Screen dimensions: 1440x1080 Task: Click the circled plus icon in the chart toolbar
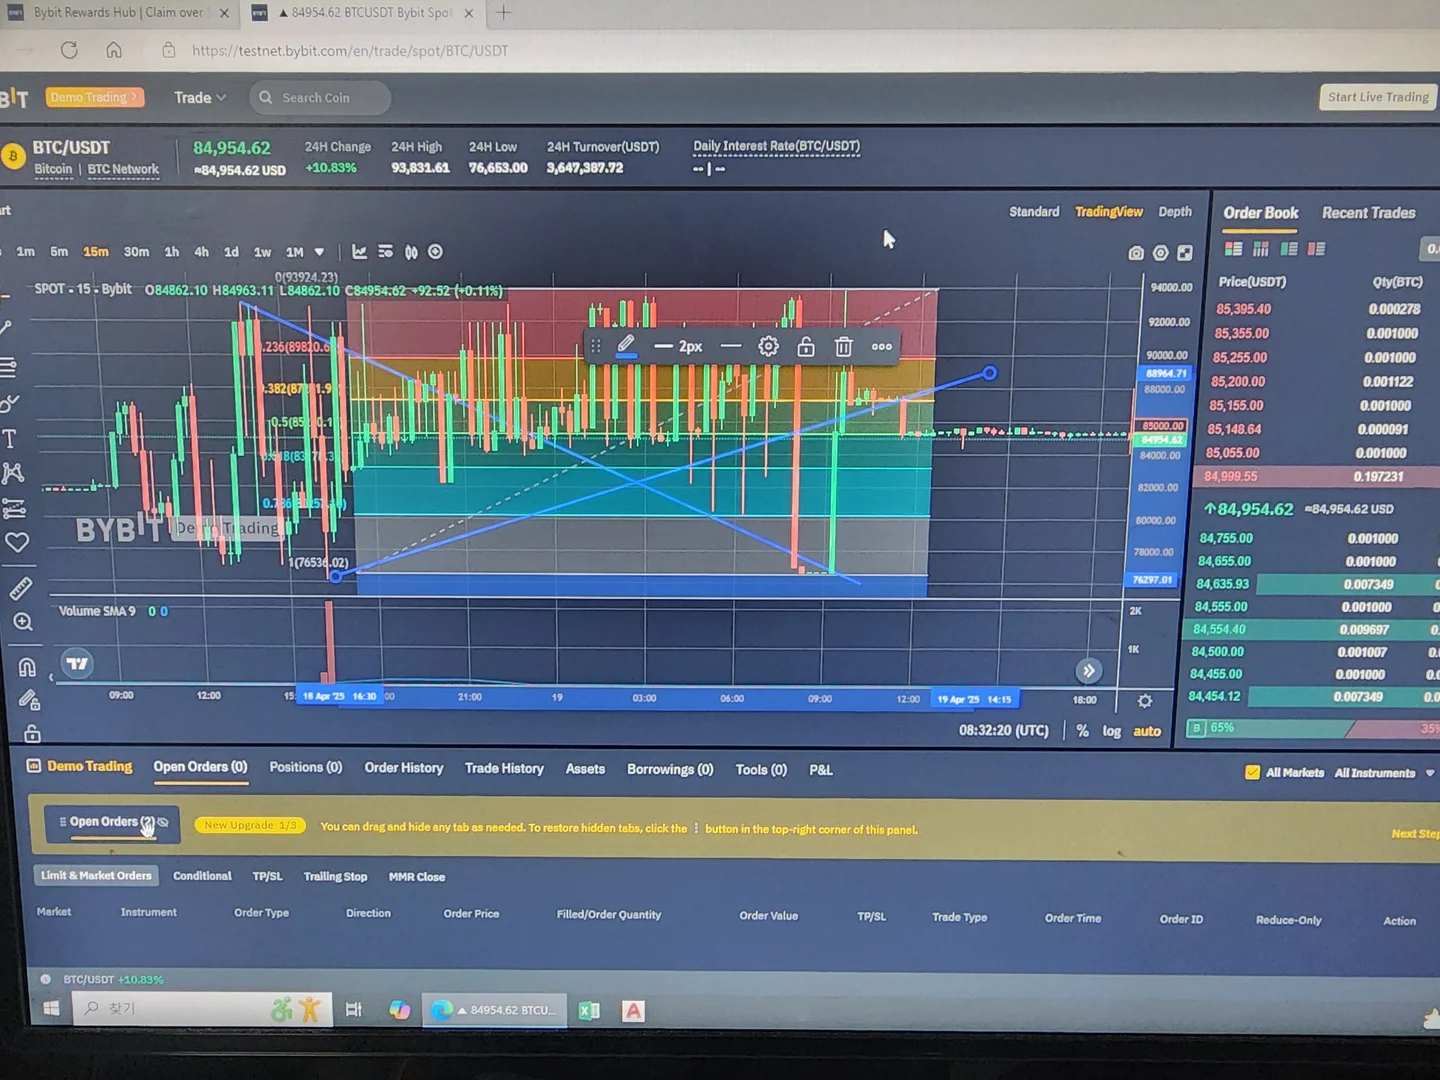click(x=435, y=252)
